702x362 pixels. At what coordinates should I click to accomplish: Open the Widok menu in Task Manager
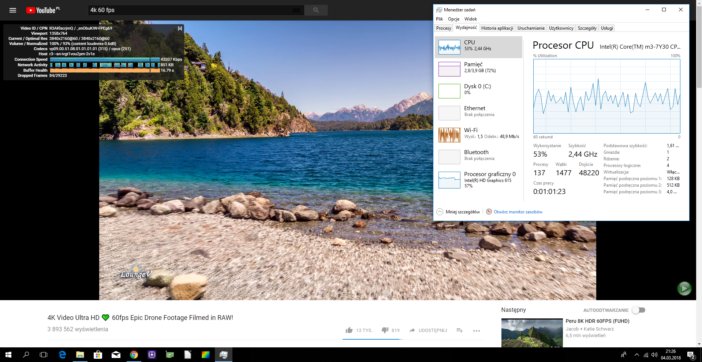(x=471, y=19)
